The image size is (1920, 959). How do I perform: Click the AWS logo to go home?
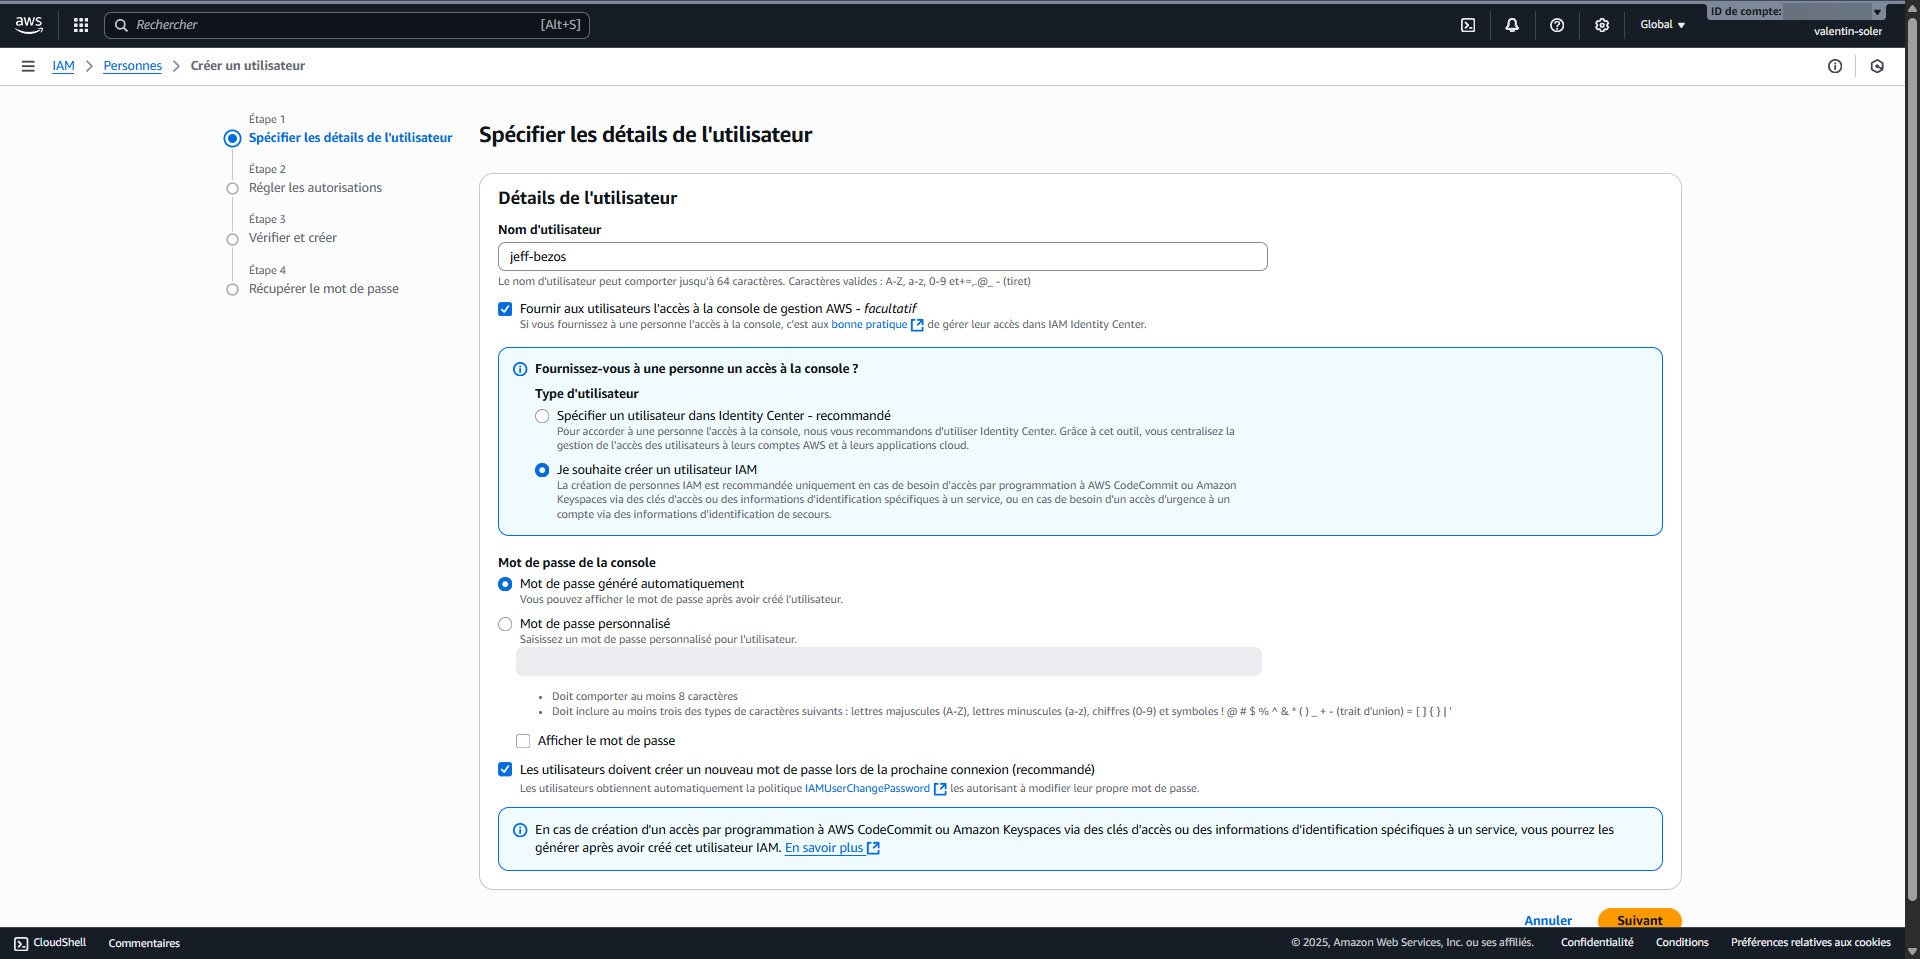[x=28, y=24]
